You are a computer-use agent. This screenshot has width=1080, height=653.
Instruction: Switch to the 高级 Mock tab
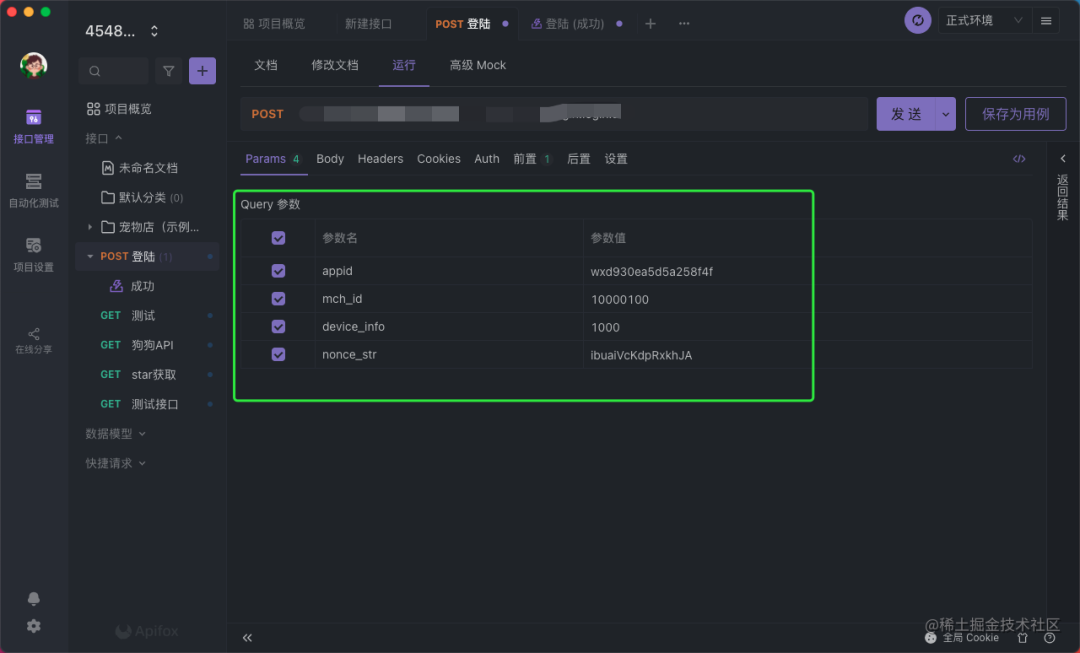point(477,65)
